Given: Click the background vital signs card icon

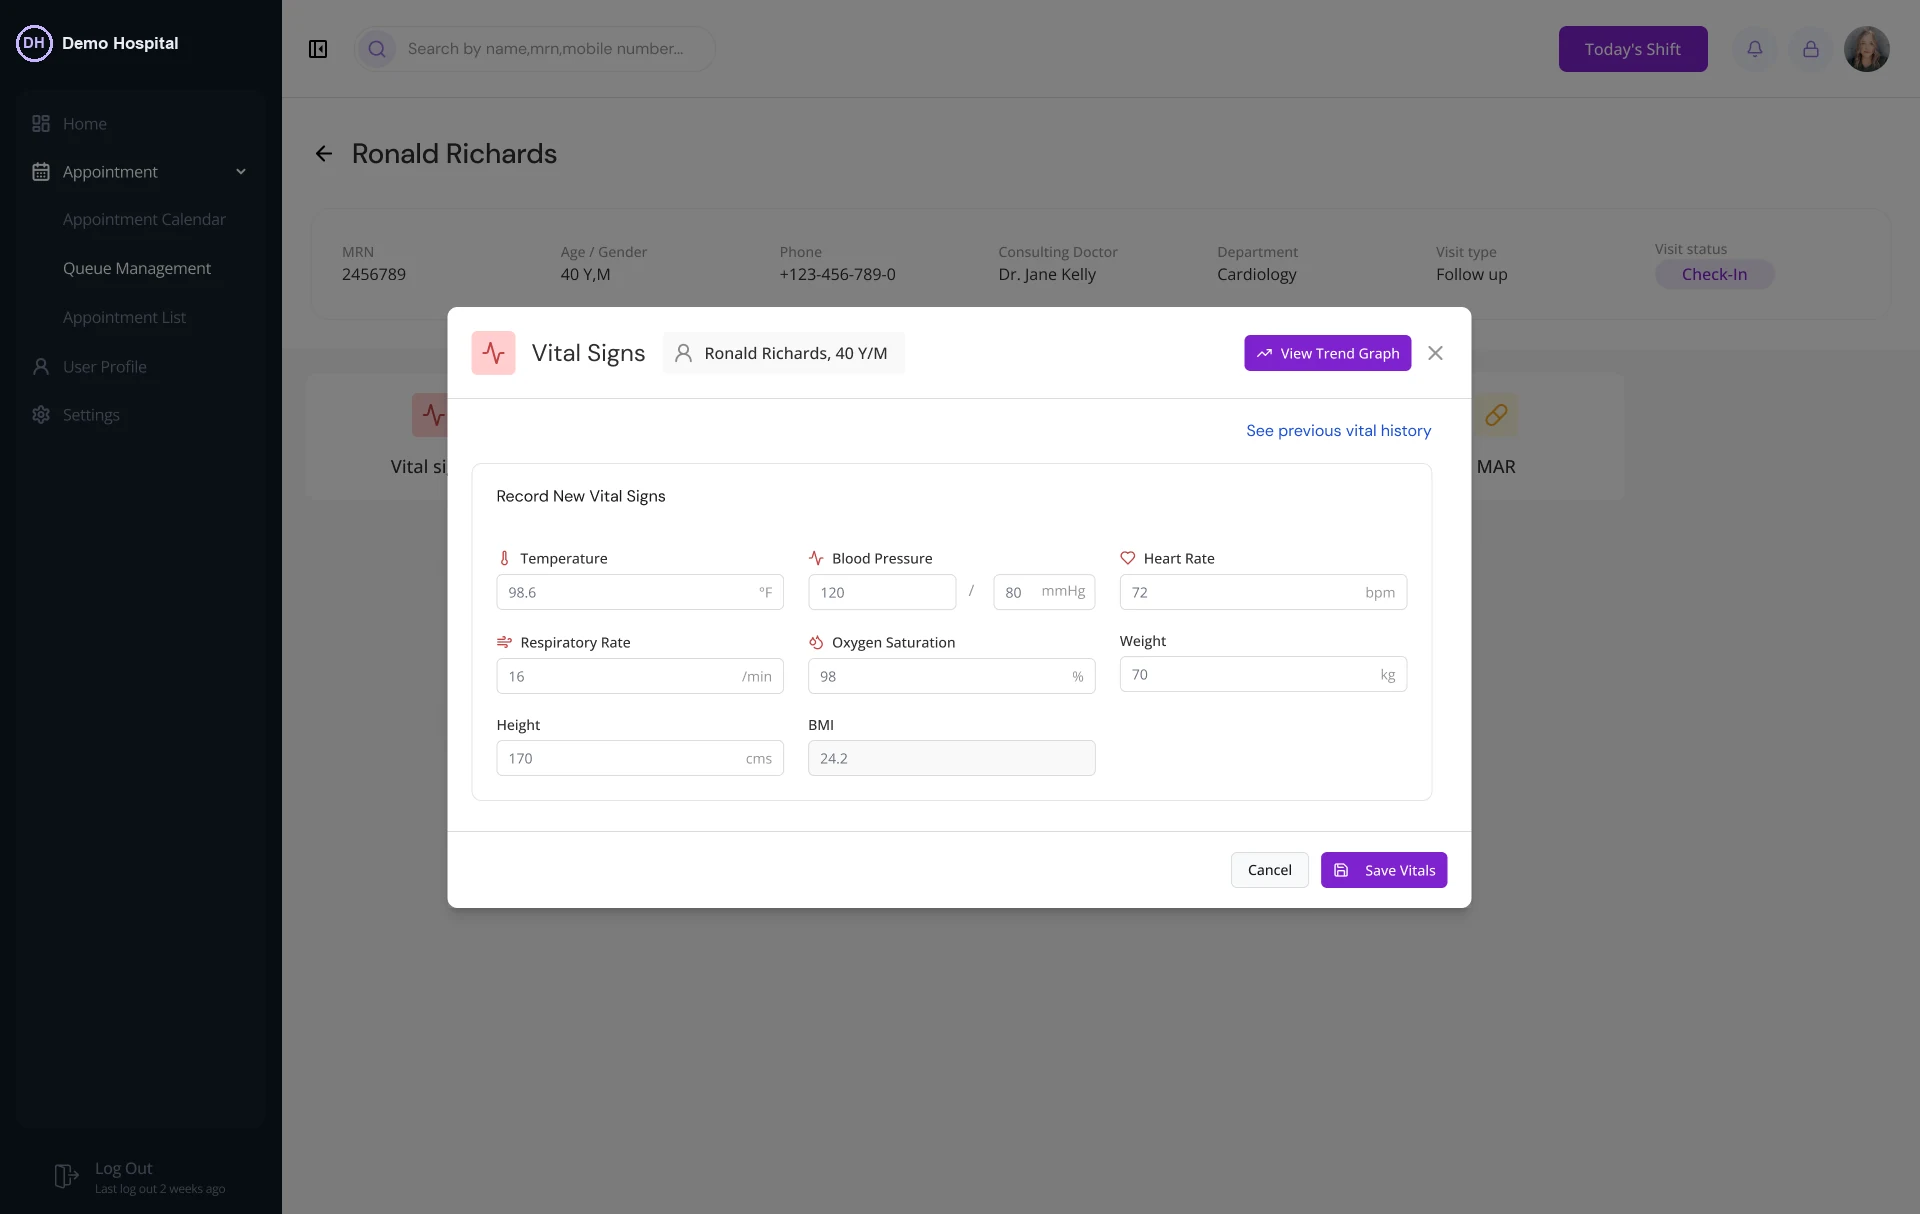Looking at the screenshot, I should (430, 415).
